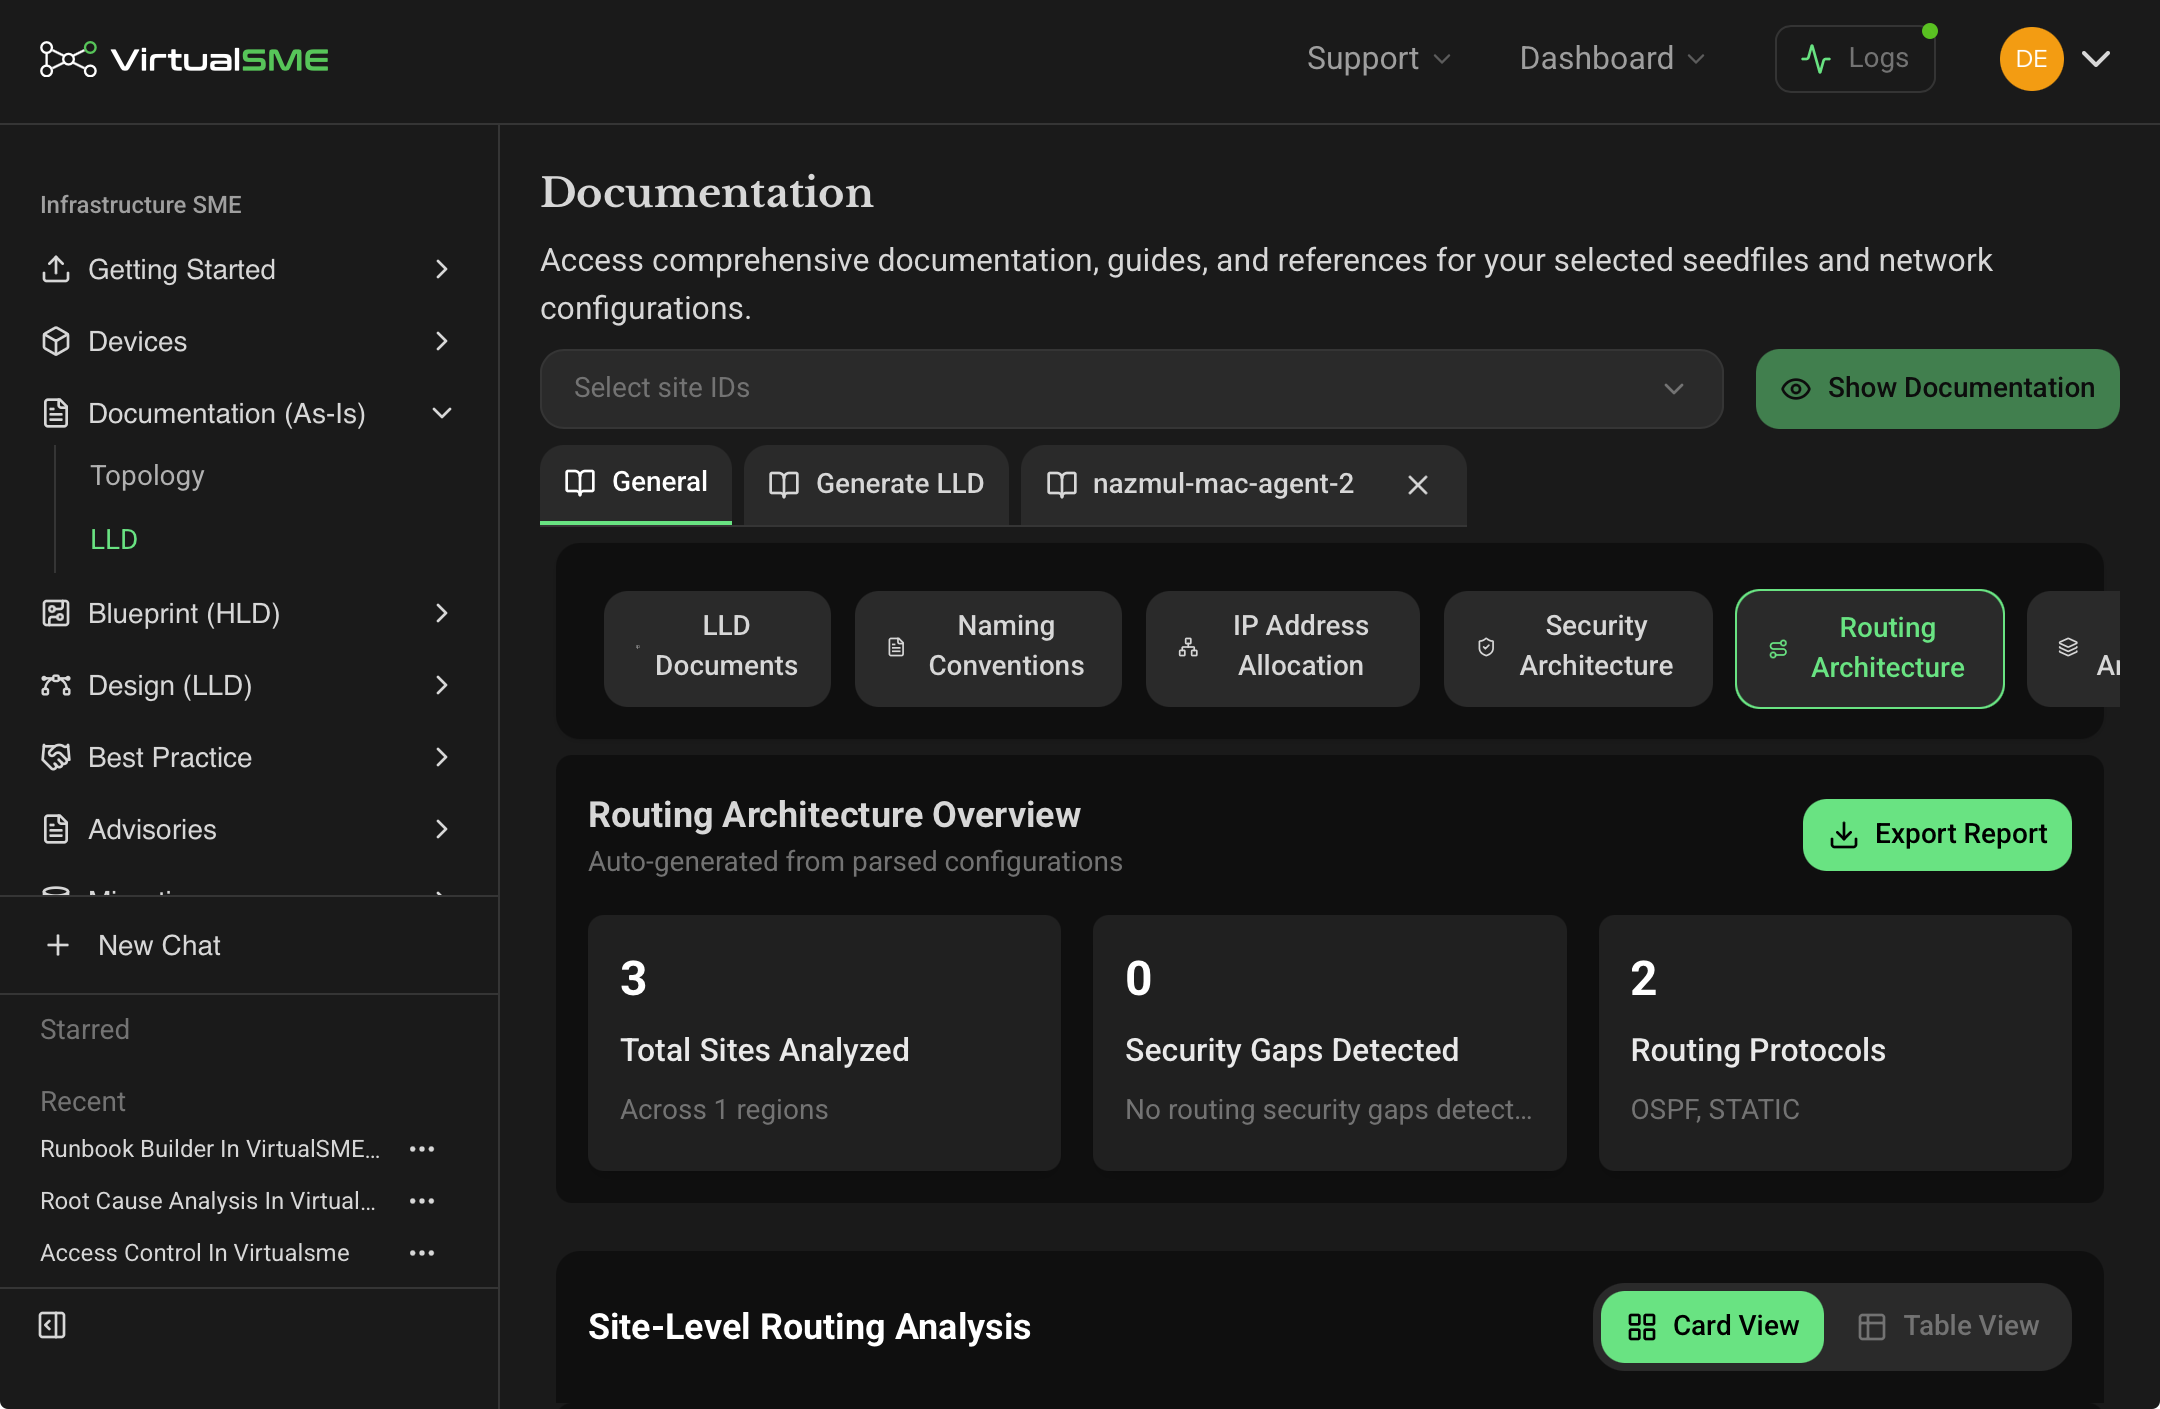Screen dimensions: 2160x1409
Task: Click the Advisories document icon
Action: (x=56, y=829)
